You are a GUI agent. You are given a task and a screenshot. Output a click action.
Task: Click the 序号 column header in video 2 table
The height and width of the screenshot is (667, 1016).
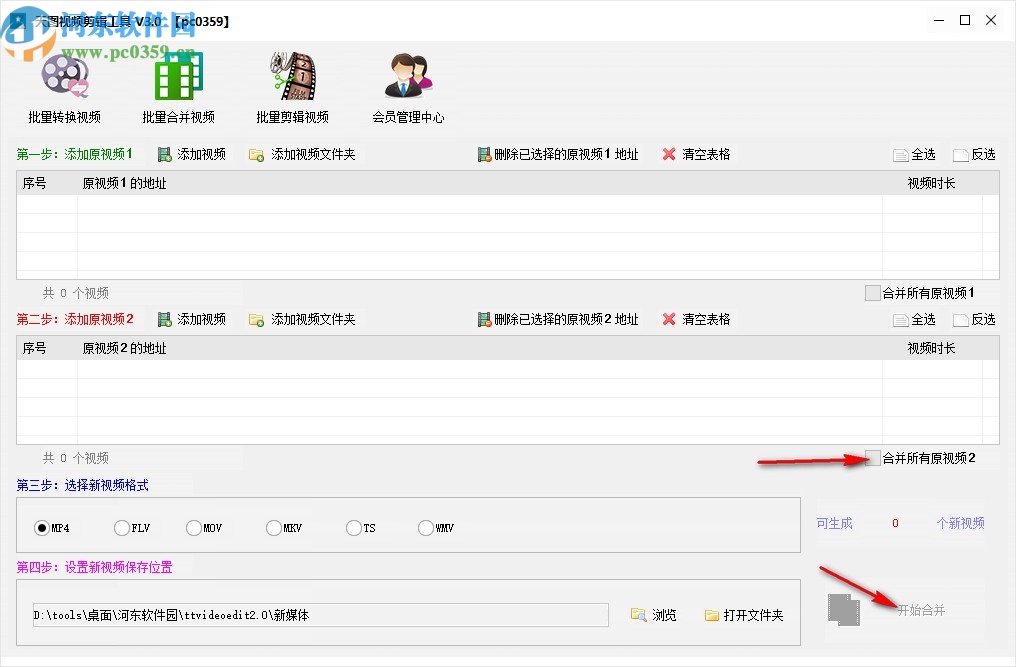pos(47,348)
